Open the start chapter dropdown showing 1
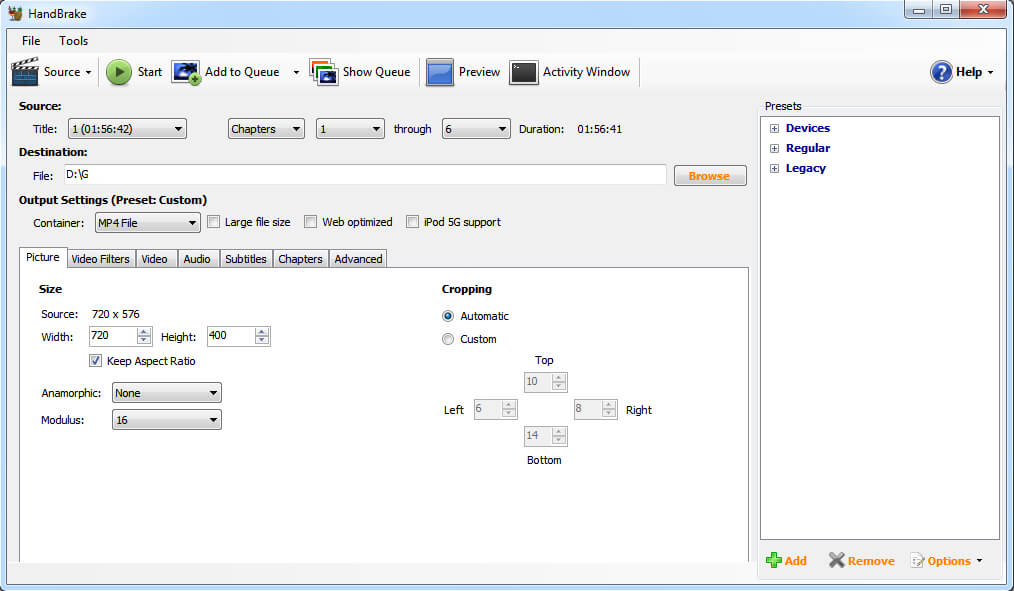 coord(350,129)
